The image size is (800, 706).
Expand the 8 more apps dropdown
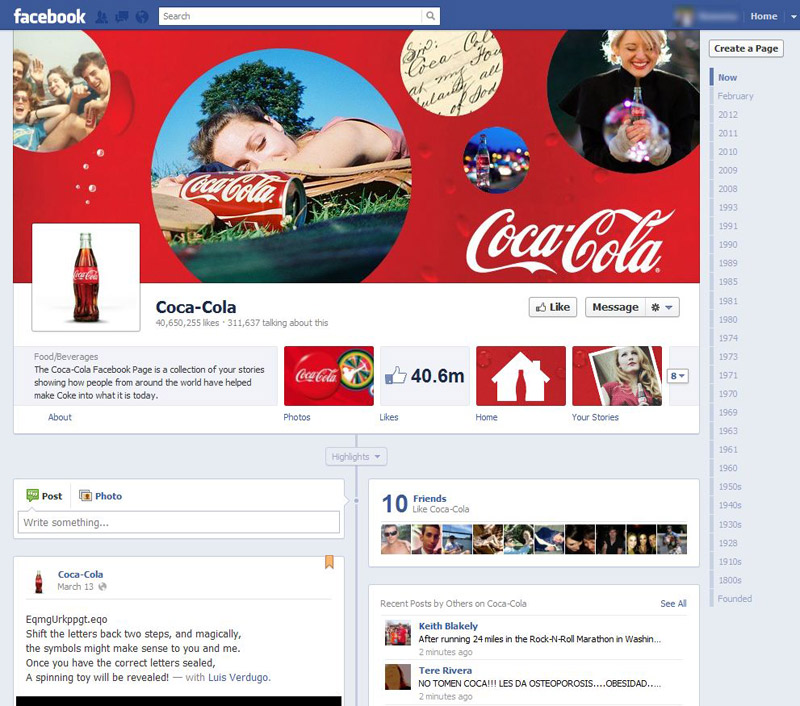[x=678, y=376]
